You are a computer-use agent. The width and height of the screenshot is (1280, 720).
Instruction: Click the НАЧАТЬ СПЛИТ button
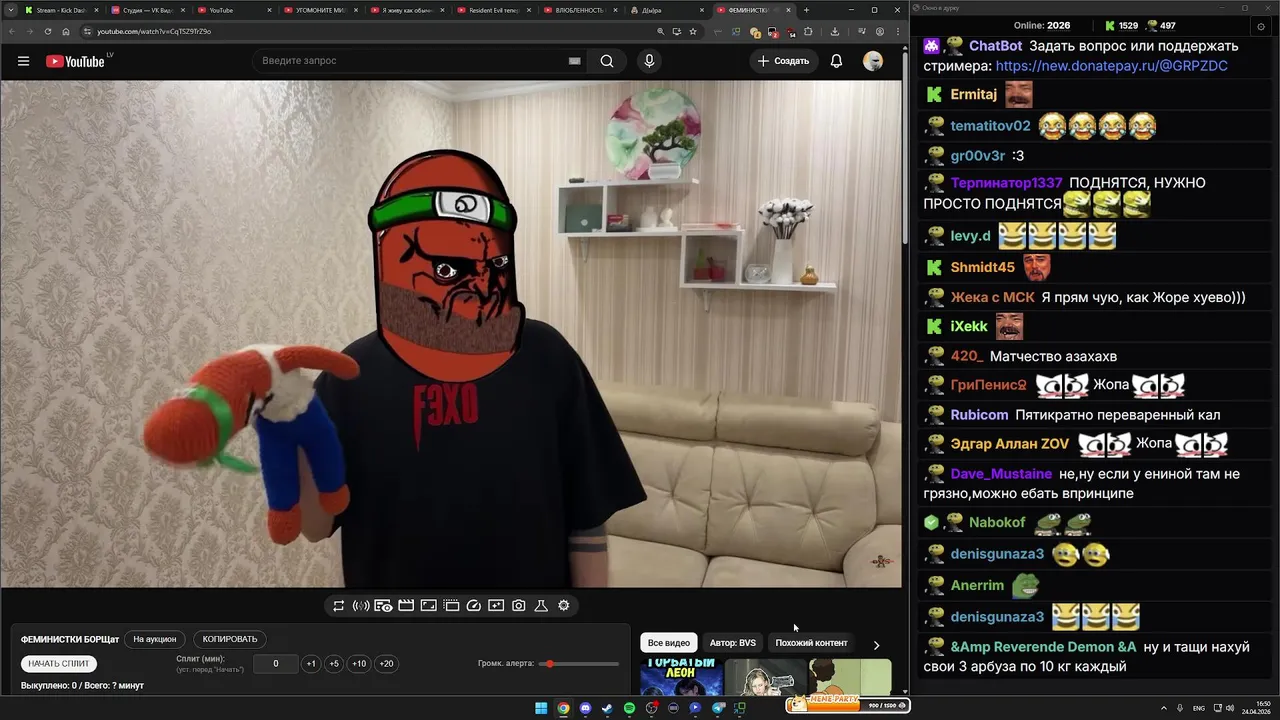[59, 663]
